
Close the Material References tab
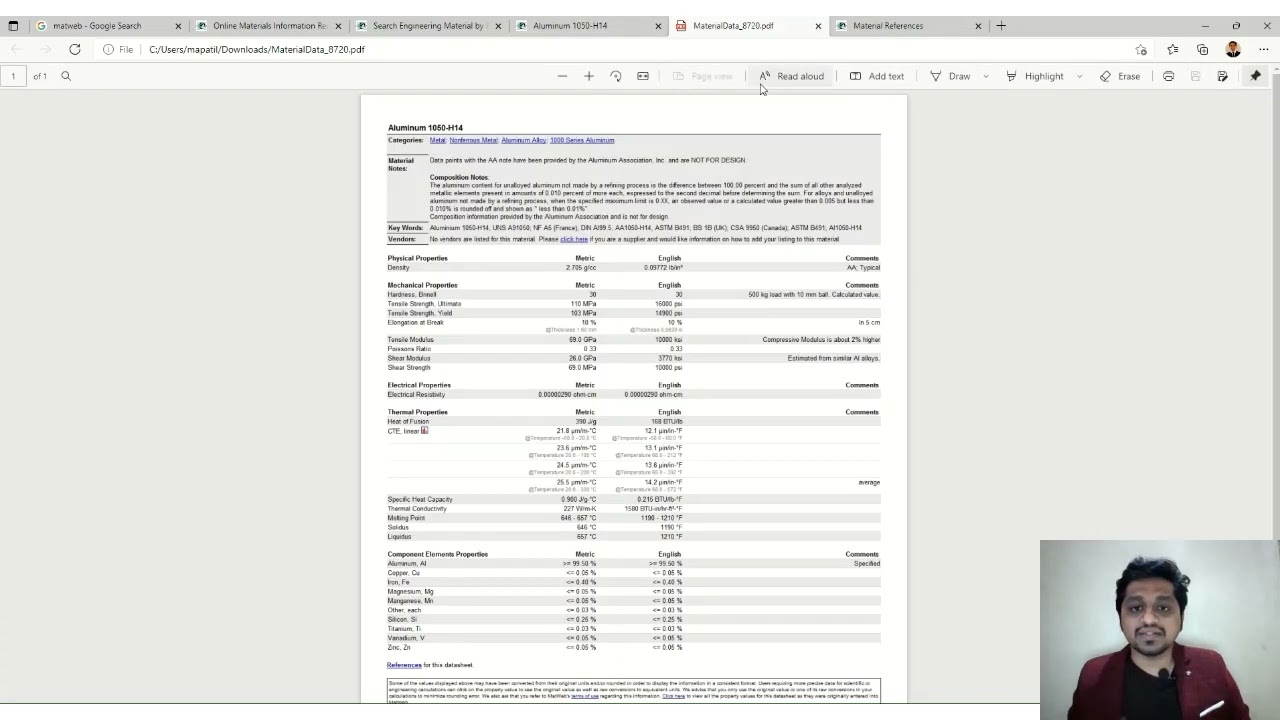click(978, 26)
